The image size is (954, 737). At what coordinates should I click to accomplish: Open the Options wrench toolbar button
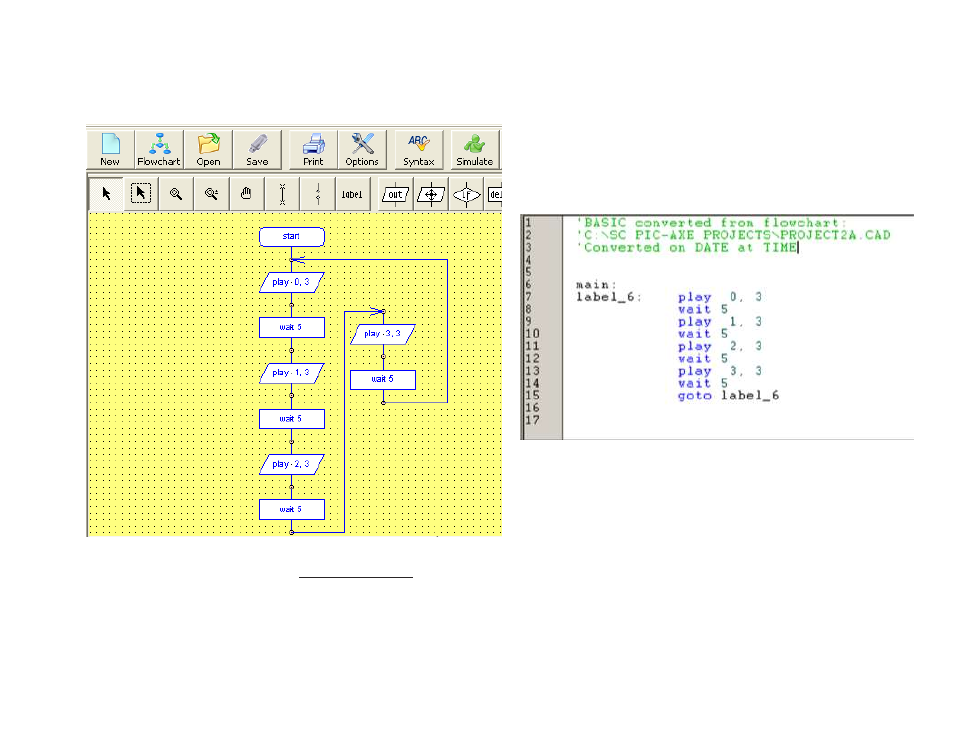362,149
